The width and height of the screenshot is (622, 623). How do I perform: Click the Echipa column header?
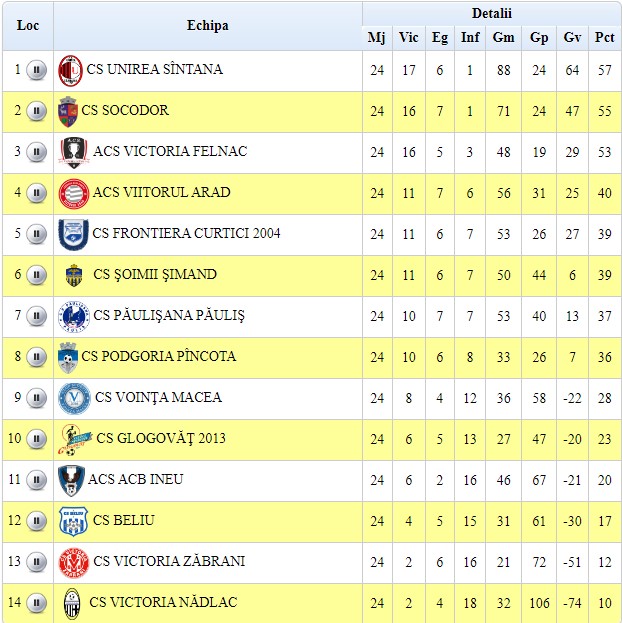tap(207, 25)
